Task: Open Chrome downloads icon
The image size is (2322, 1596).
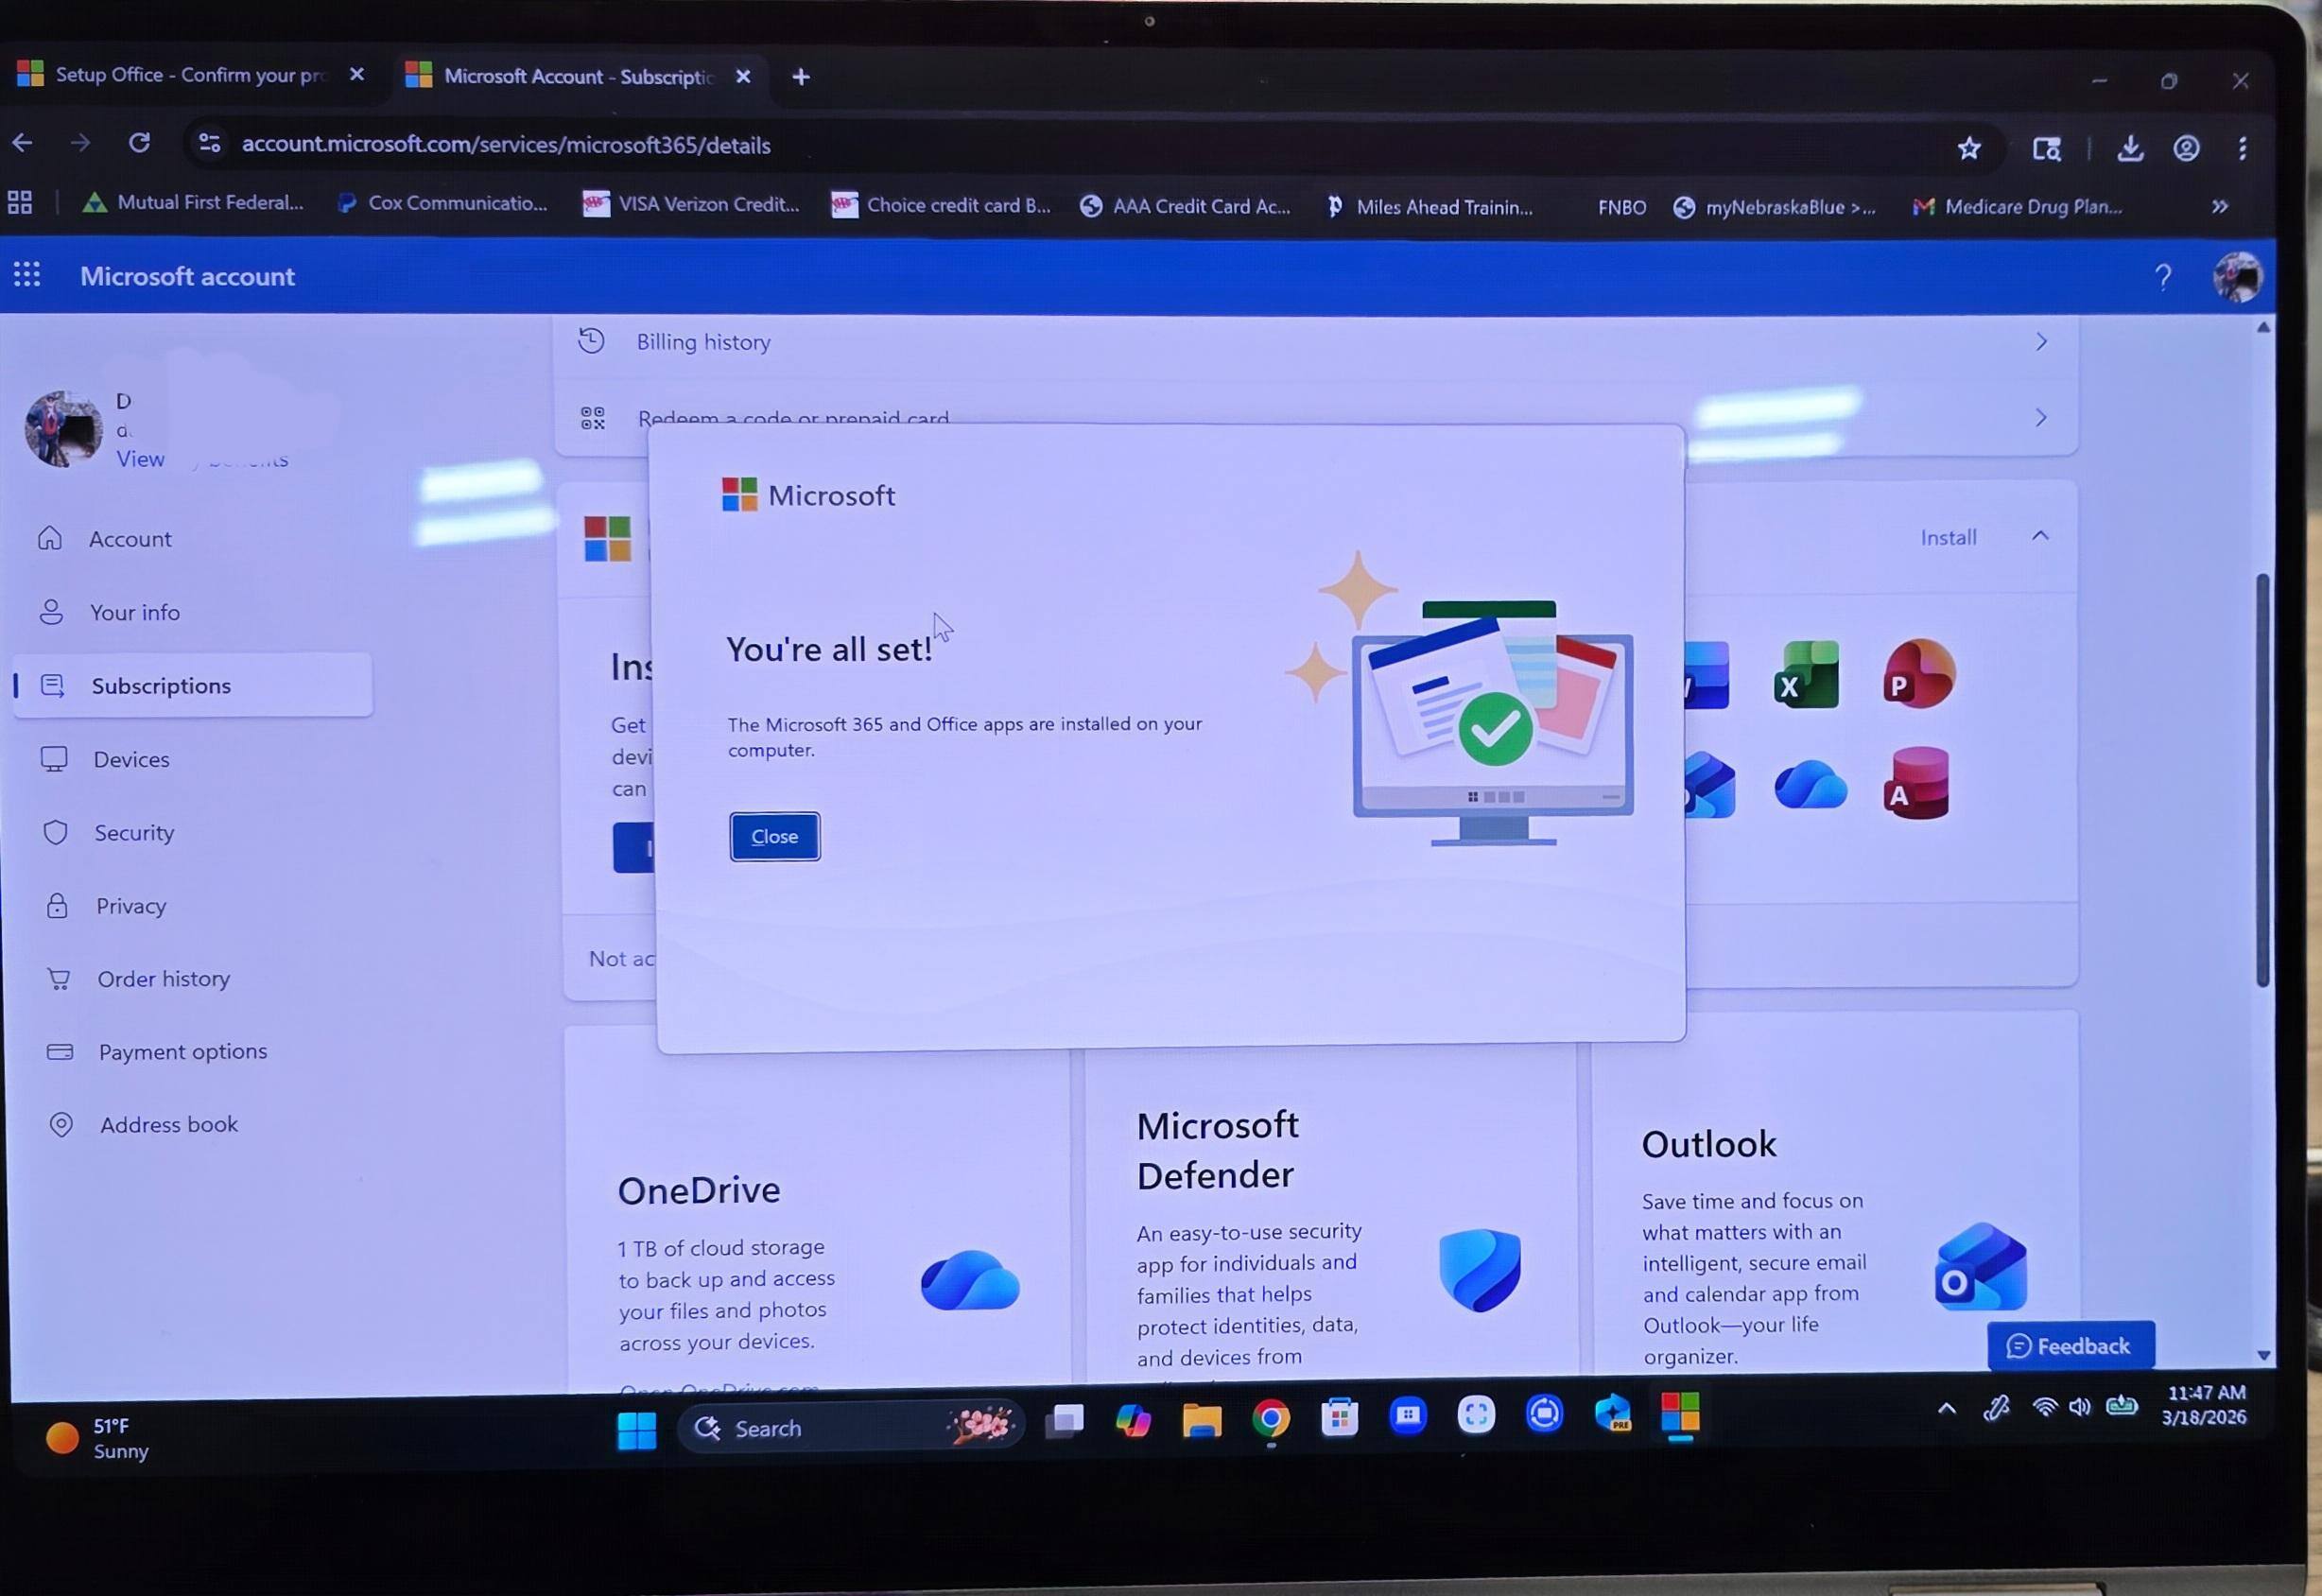Action: [2130, 149]
